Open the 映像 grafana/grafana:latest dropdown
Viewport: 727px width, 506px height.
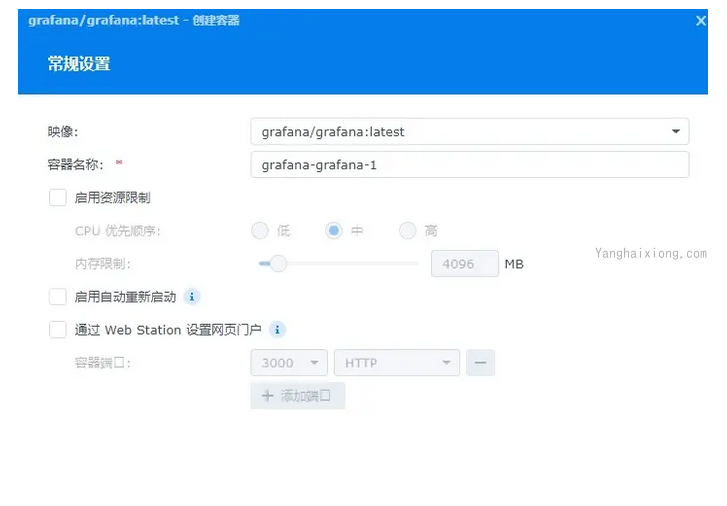click(x=470, y=132)
